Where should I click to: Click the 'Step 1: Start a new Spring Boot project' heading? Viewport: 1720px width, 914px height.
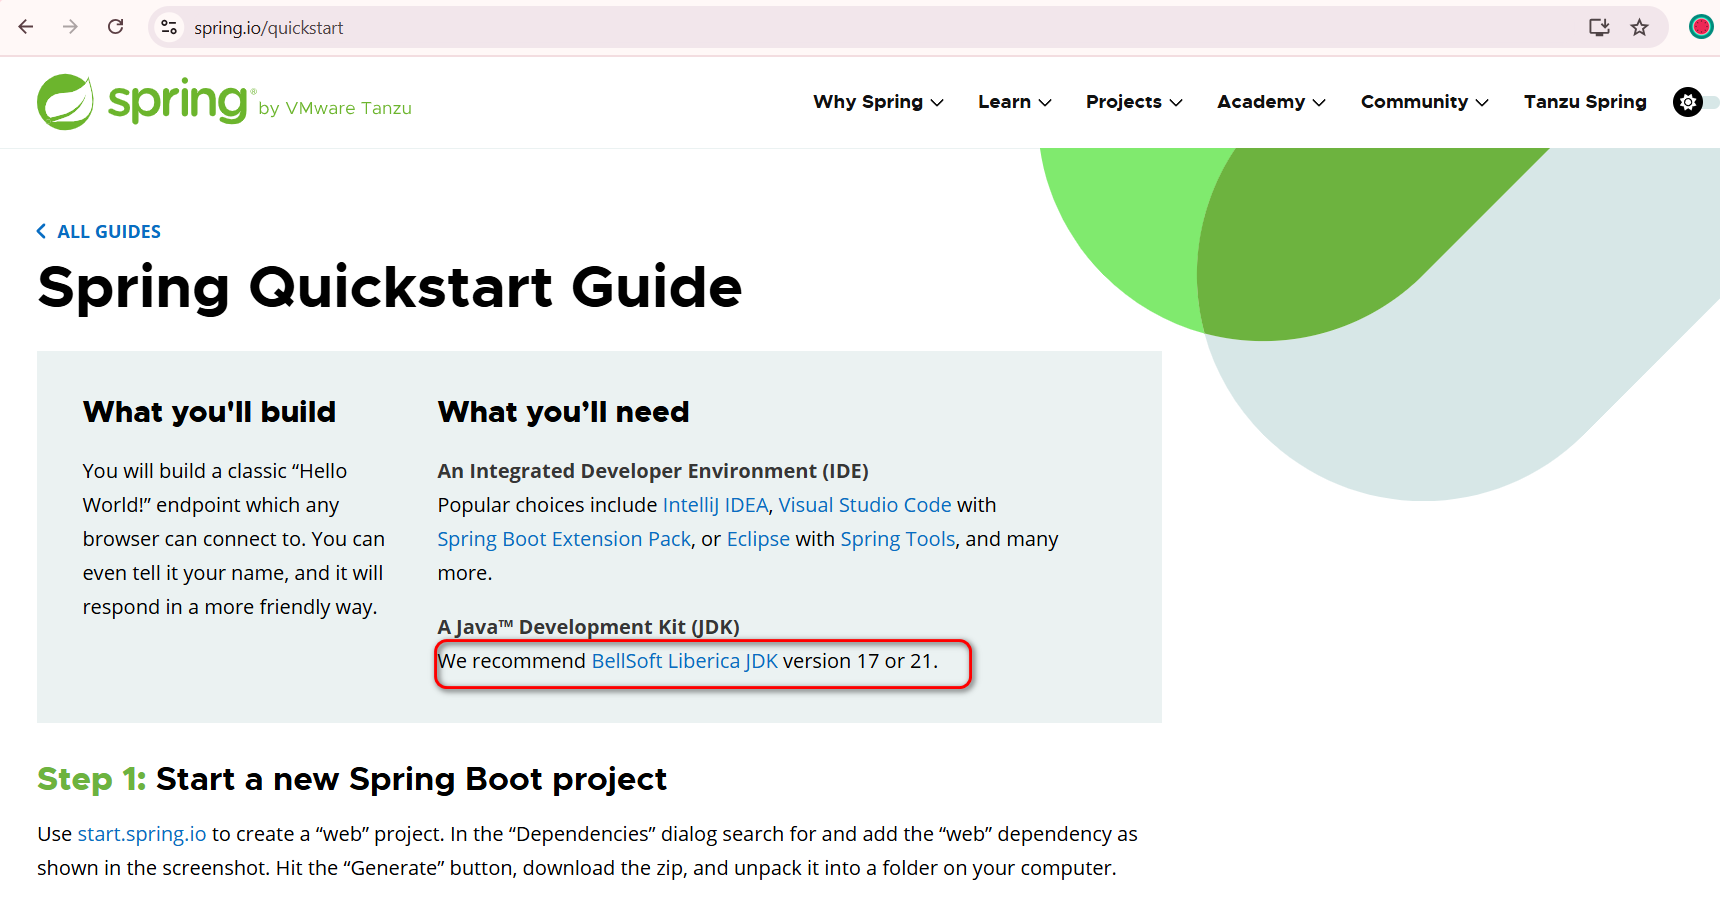click(x=352, y=779)
